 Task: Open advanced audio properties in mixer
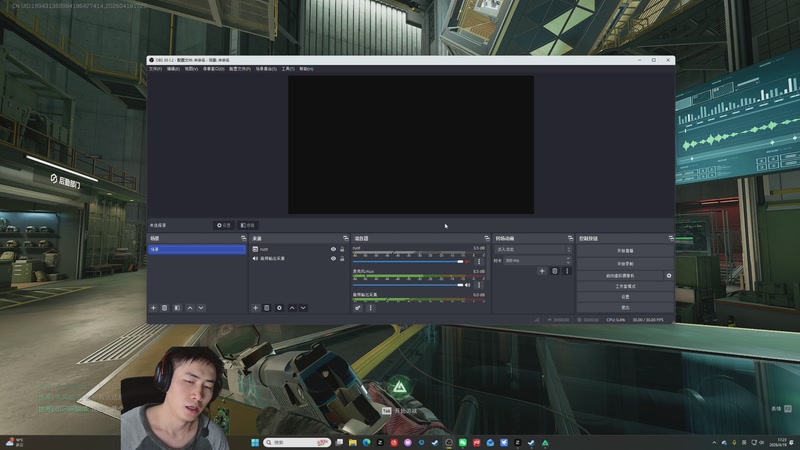pos(358,308)
